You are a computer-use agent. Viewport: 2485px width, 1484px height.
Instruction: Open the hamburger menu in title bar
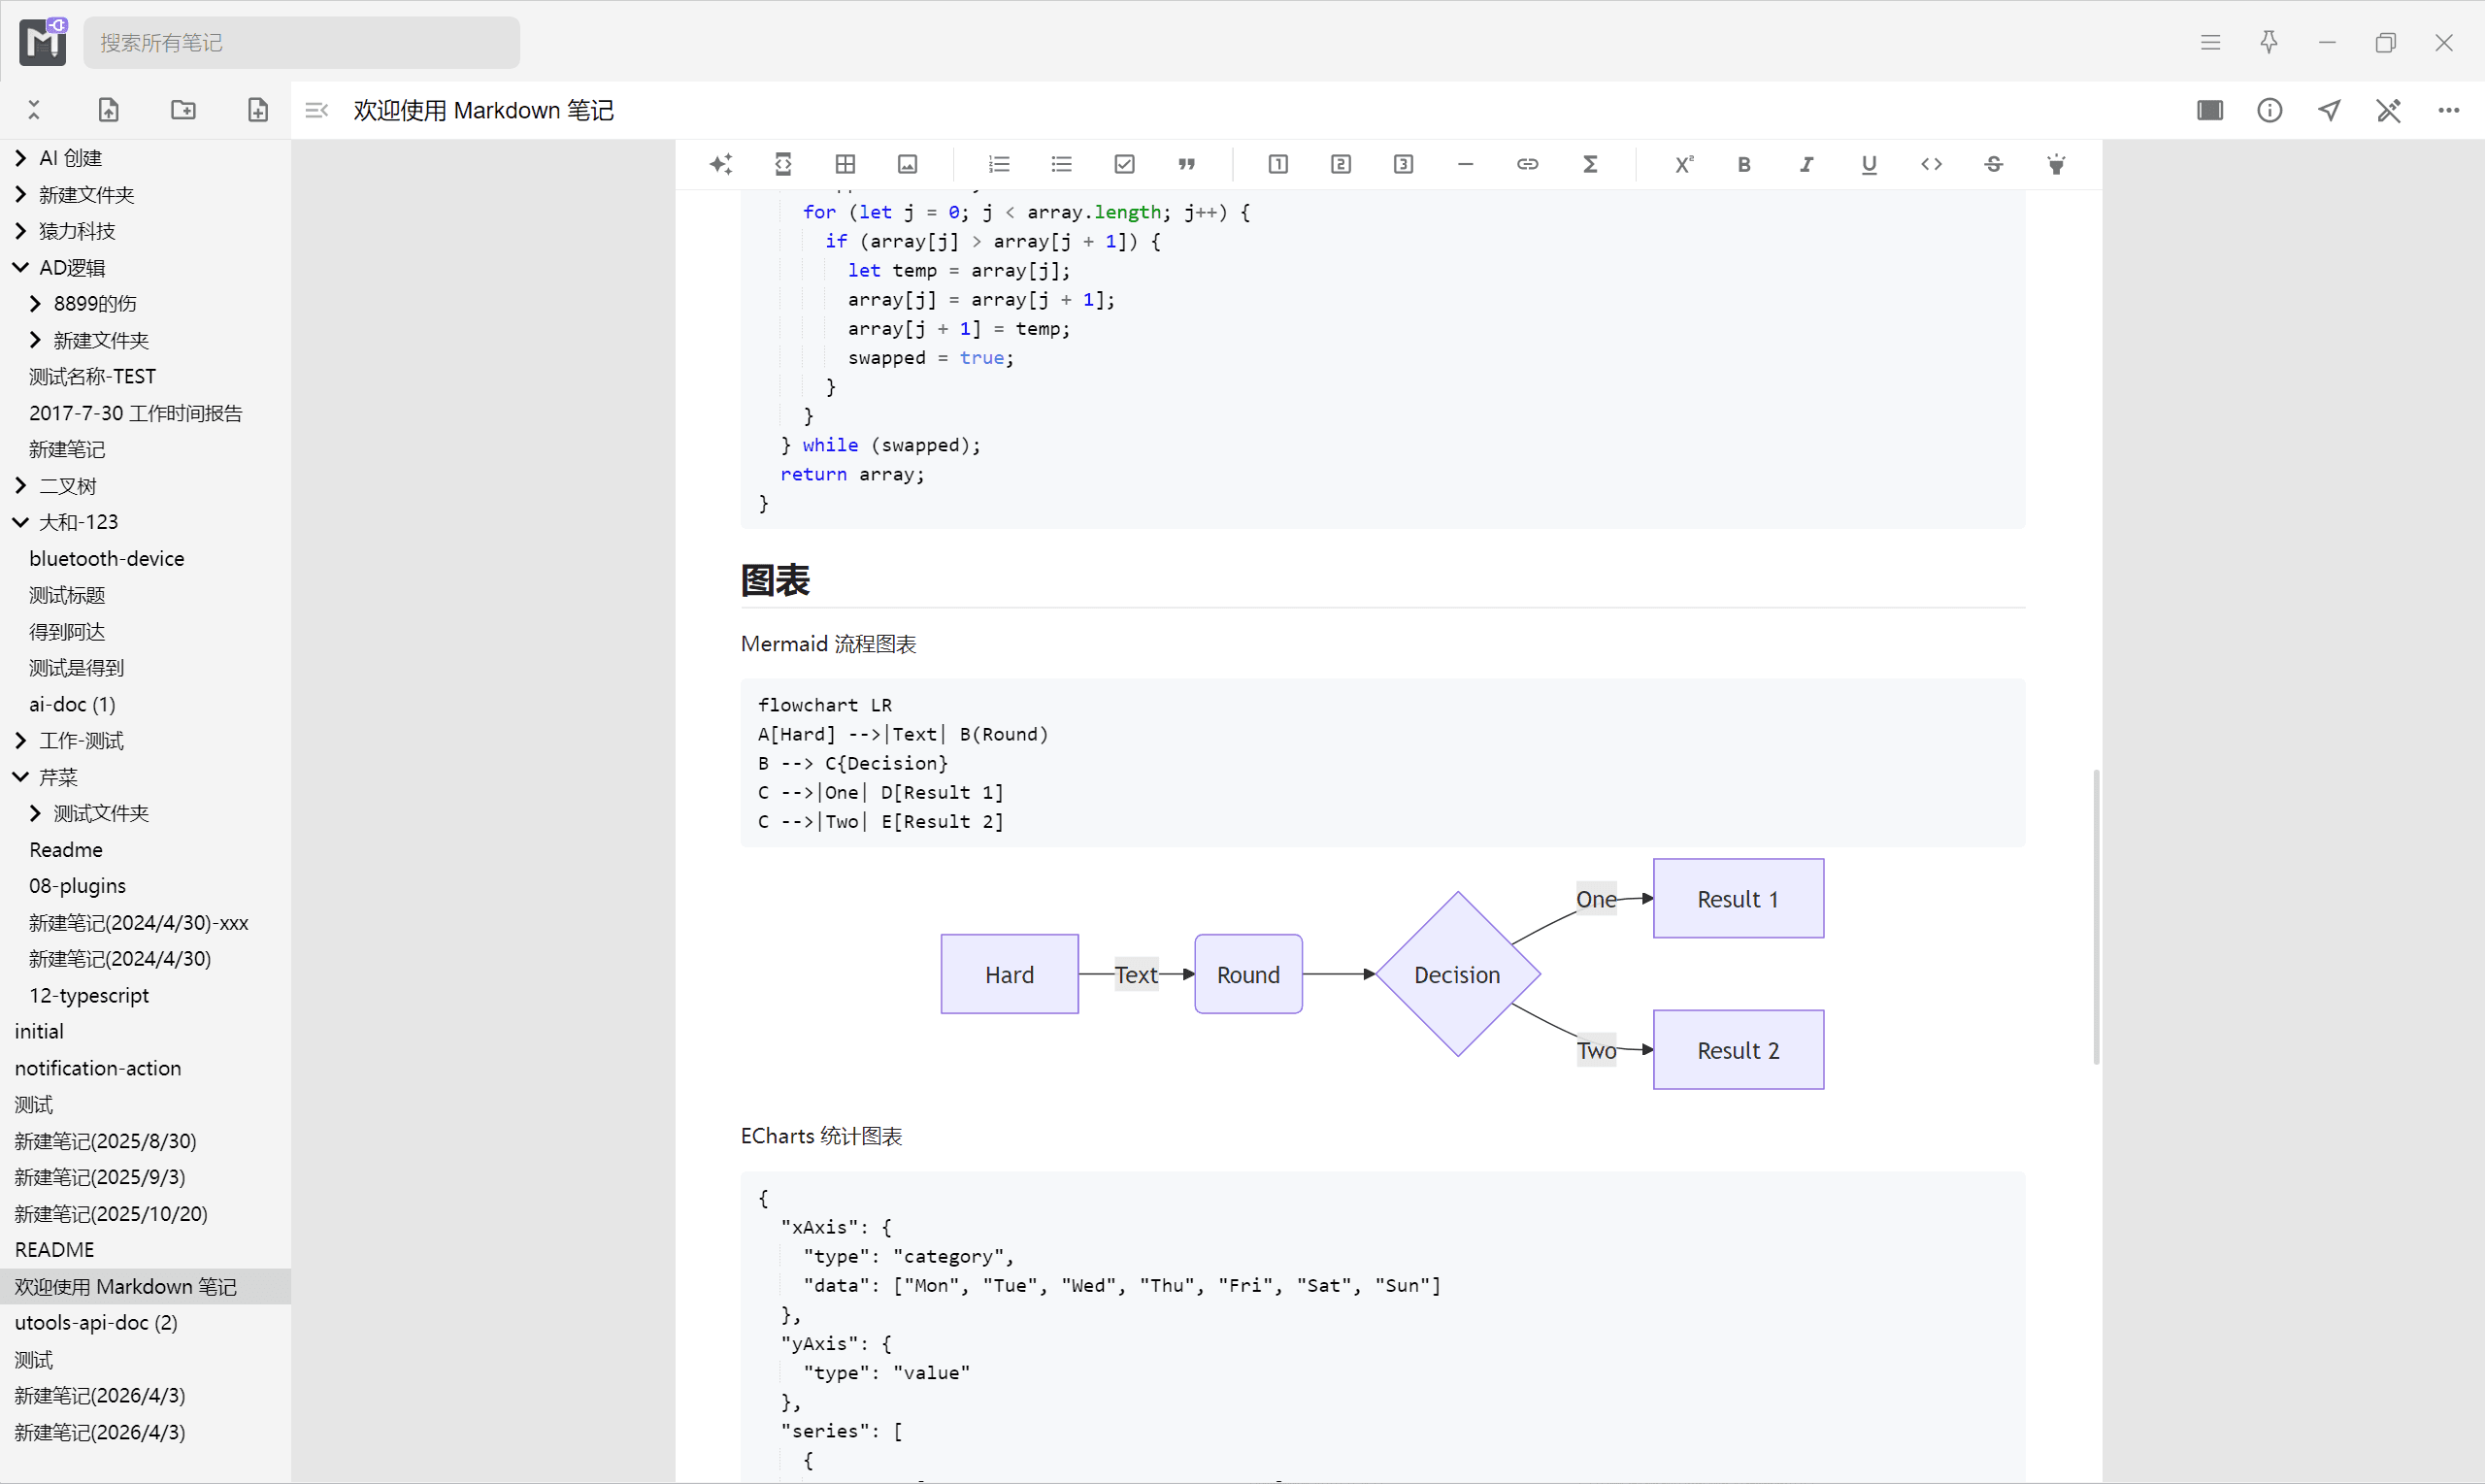pos(2210,42)
